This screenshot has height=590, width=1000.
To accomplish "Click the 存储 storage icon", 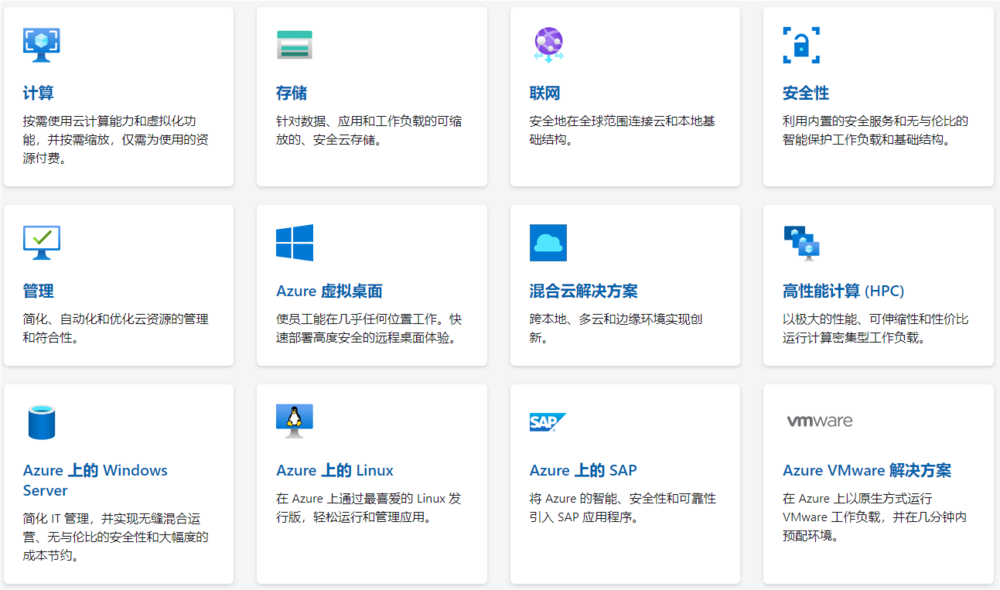I will coord(295,45).
